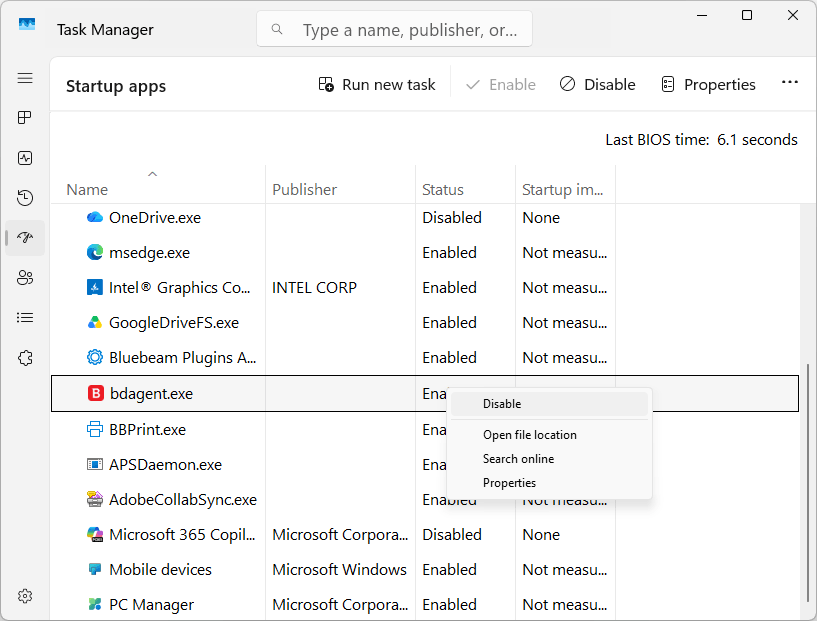Click the Intel Graphics Command icon
The height and width of the screenshot is (621, 817).
[94, 287]
